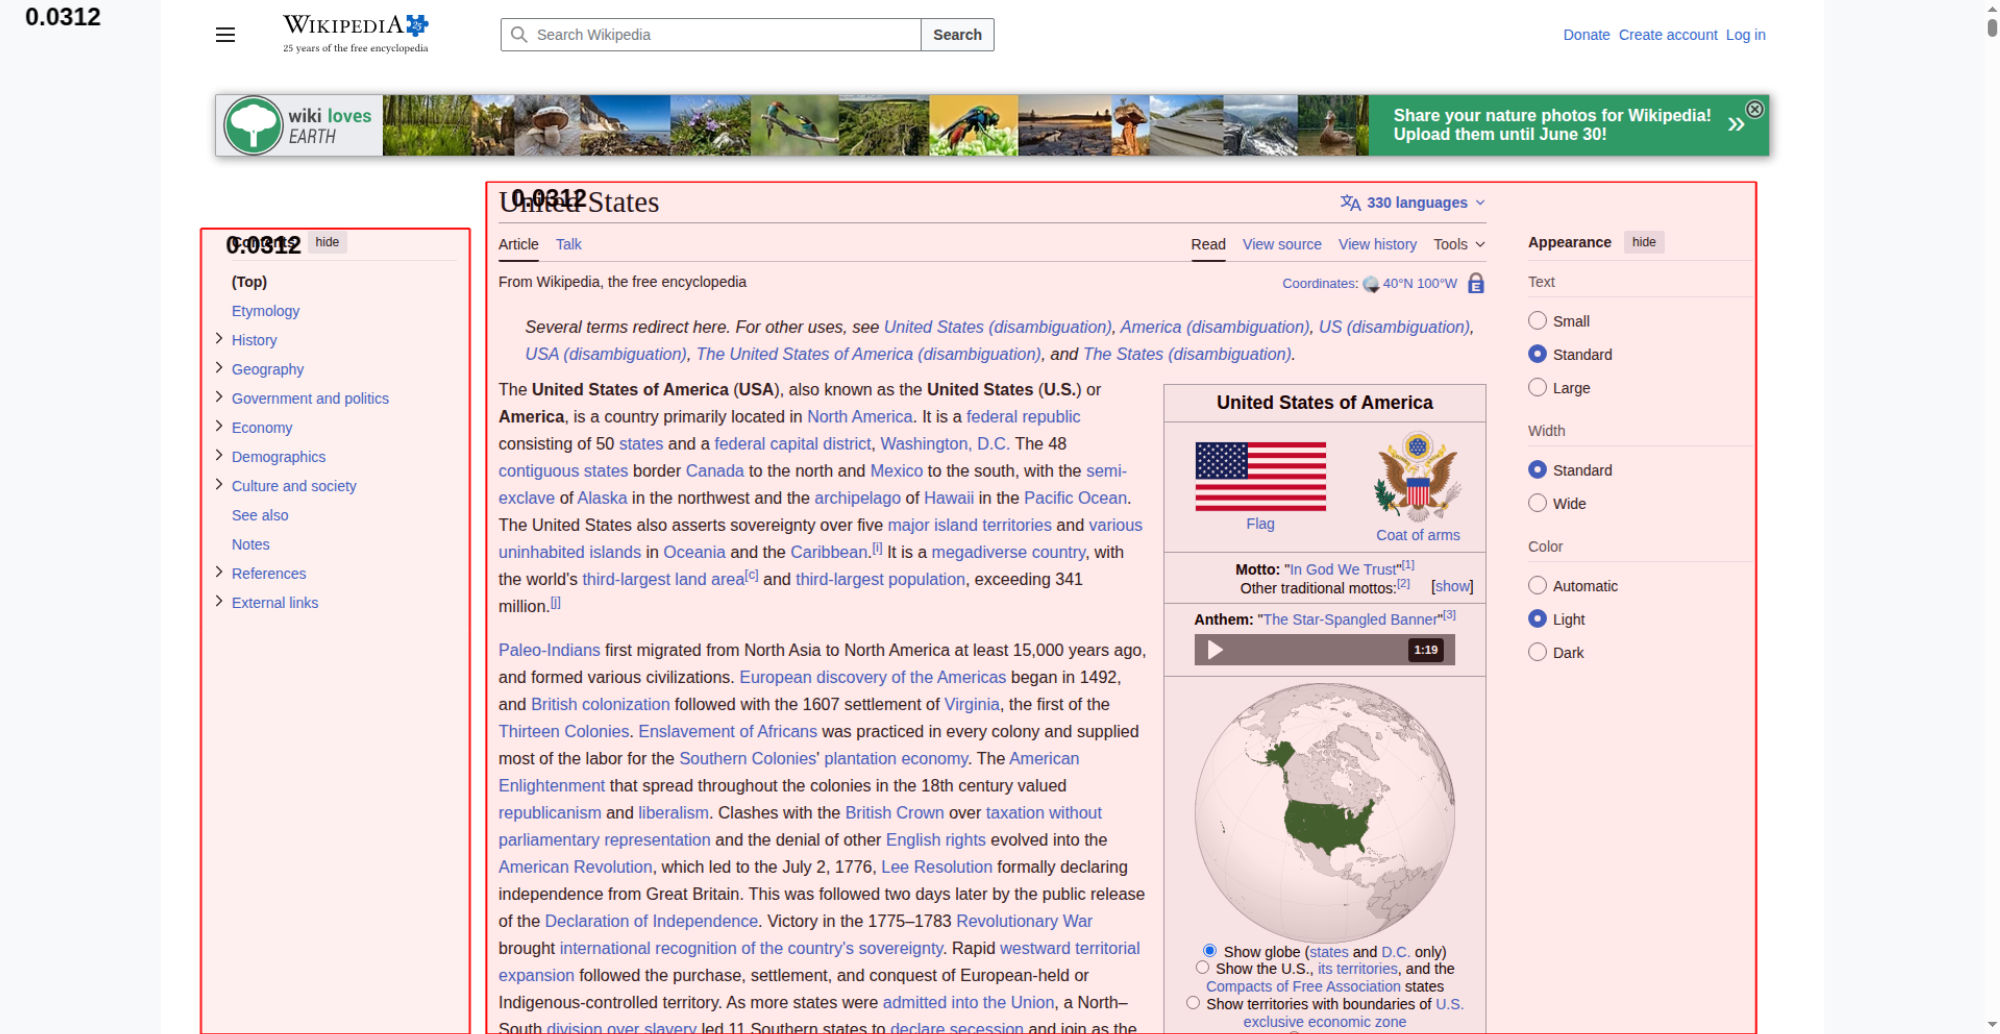This screenshot has height=1034, width=2000.
Task: Select the Large text size option
Action: (1537, 387)
